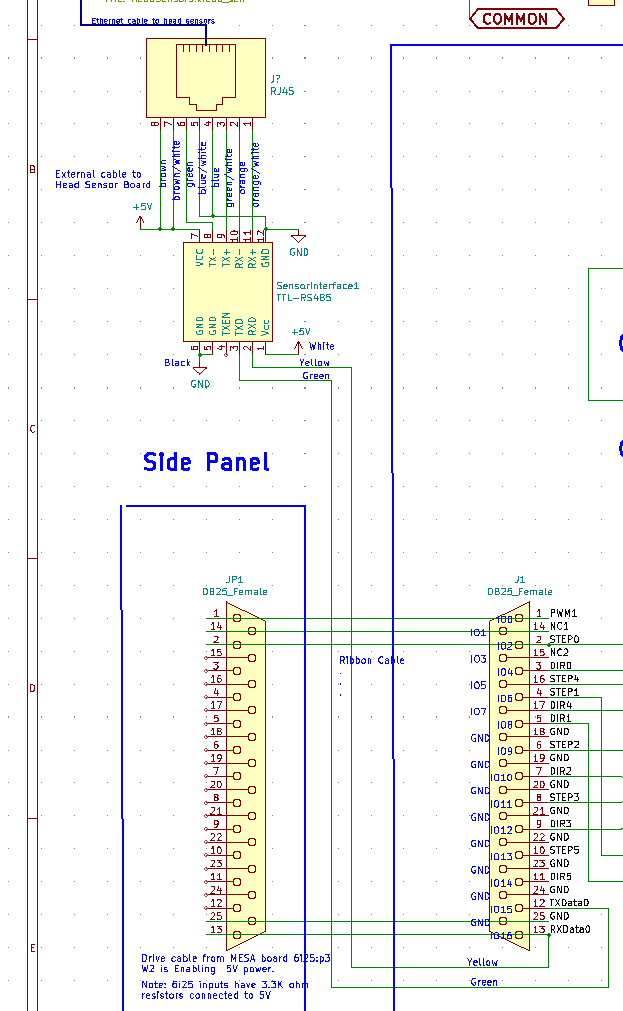Click the 'STEP1' pin label
Screen dimensions: 623x1011
point(564,692)
